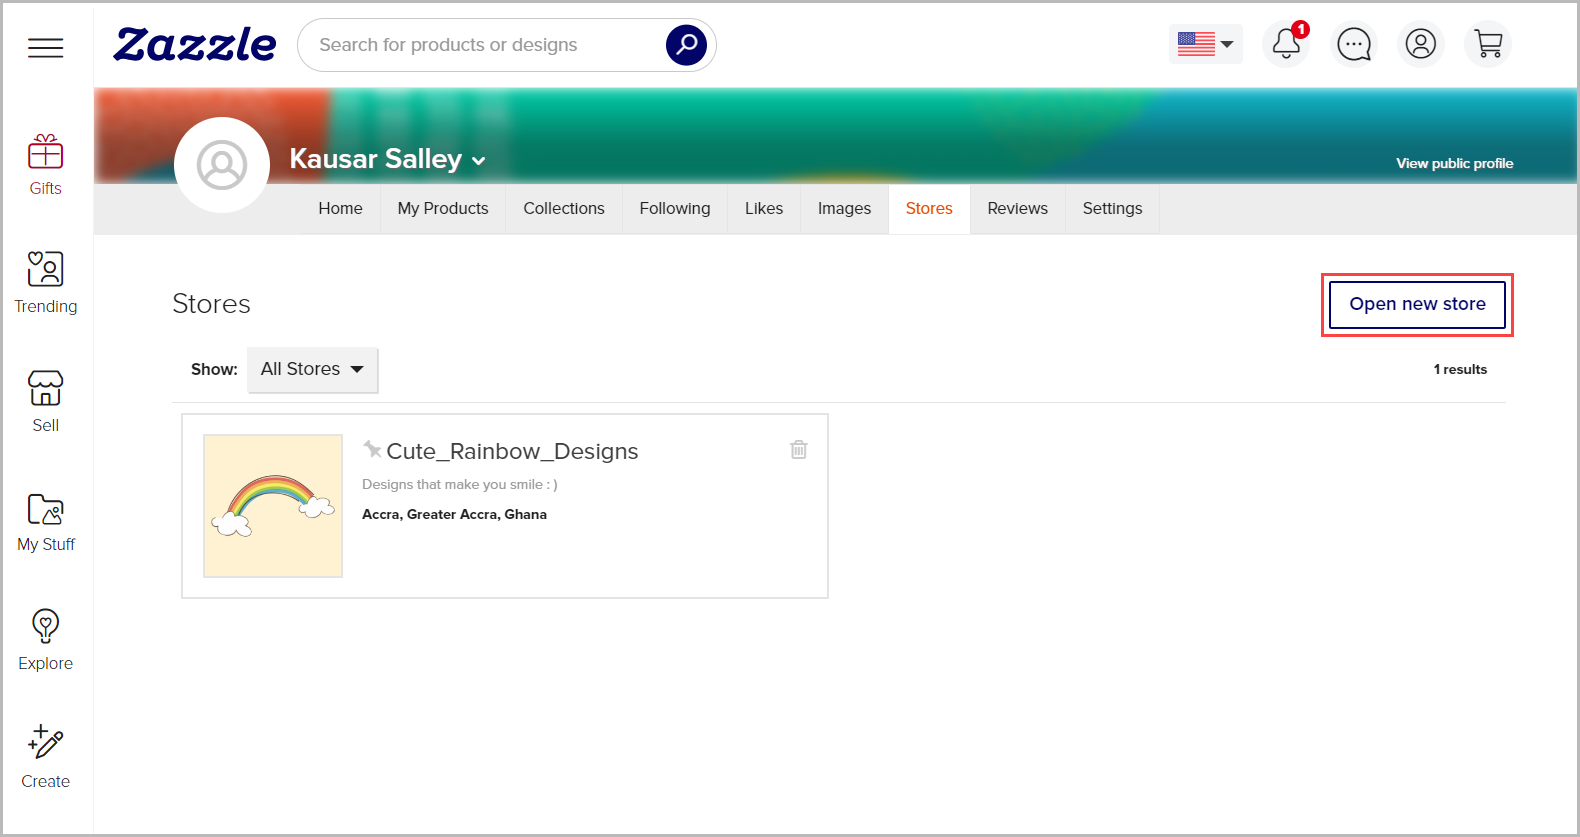This screenshot has height=837, width=1580.
Task: Open the chat messages icon
Action: (x=1354, y=44)
